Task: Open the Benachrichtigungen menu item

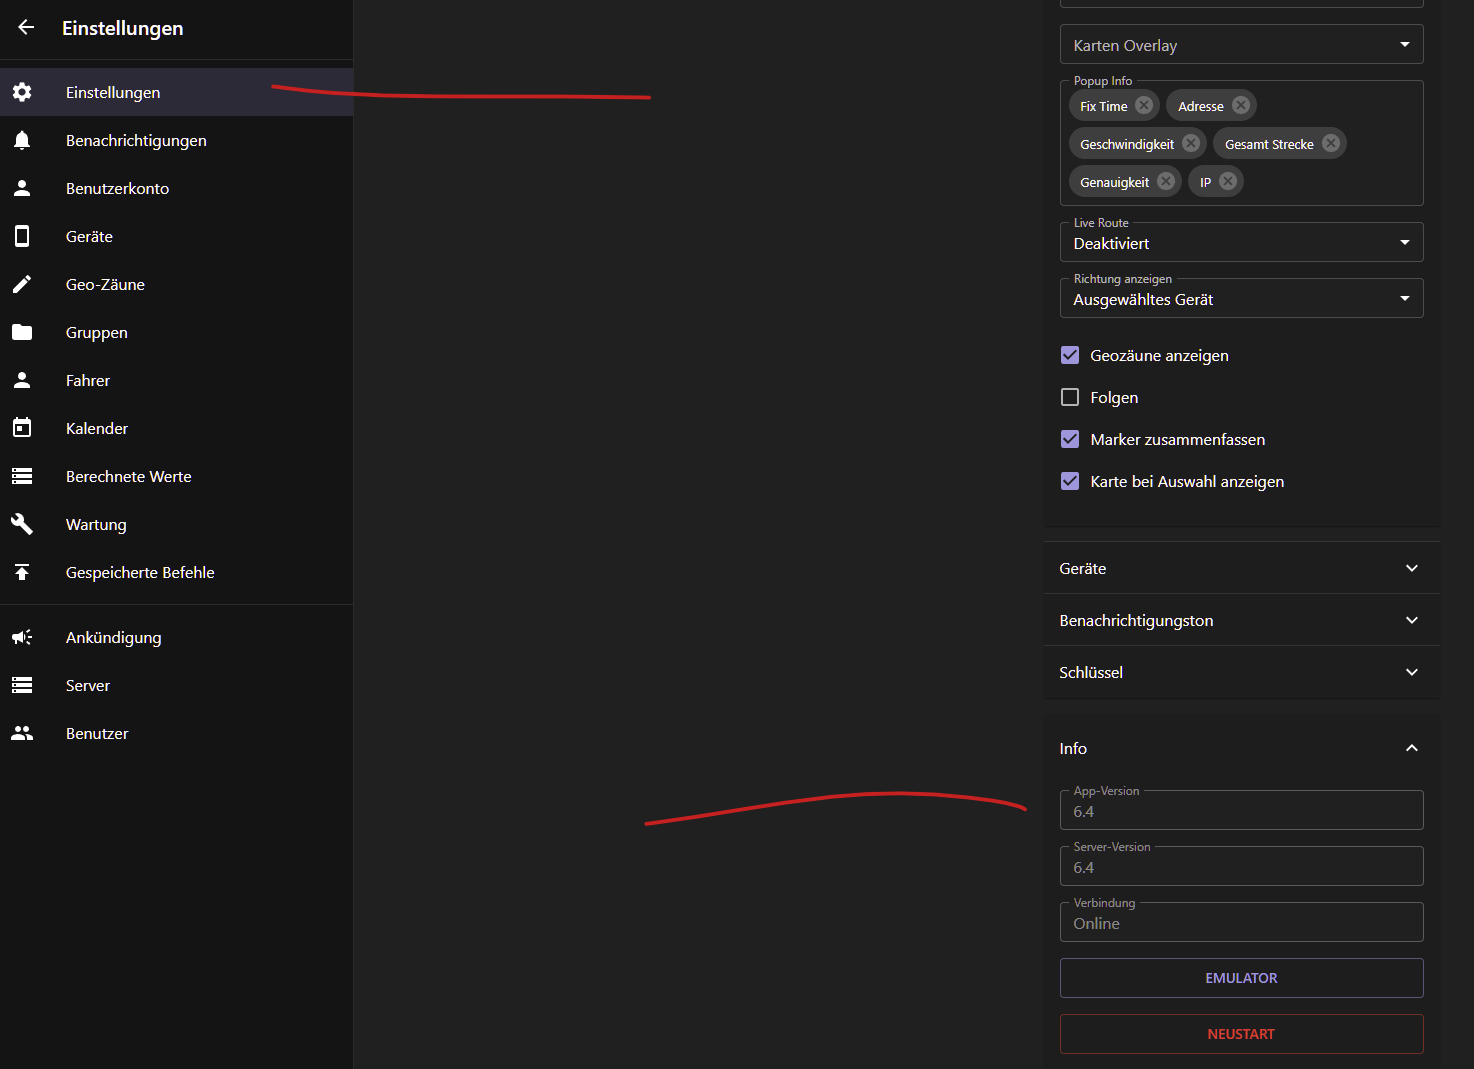Action: coord(176,140)
